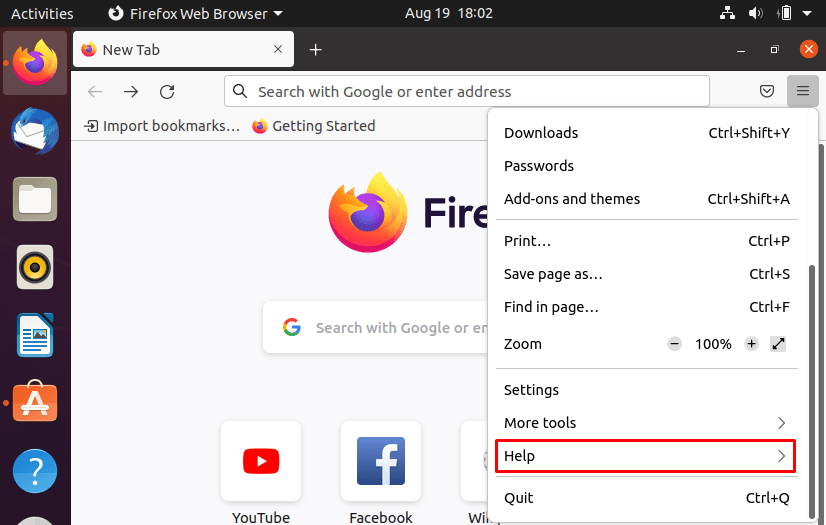Select Quit from the menu
Image resolution: width=826 pixels, height=525 pixels.
click(x=646, y=498)
